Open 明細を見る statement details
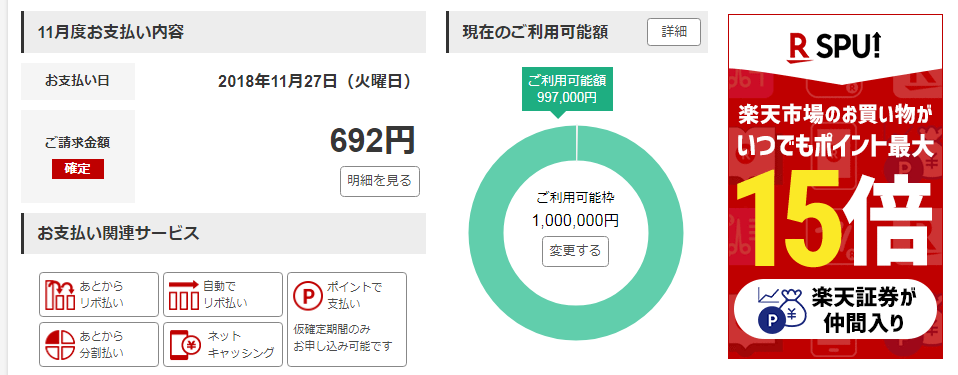Image resolution: width=958 pixels, height=375 pixels. pyautogui.click(x=380, y=181)
